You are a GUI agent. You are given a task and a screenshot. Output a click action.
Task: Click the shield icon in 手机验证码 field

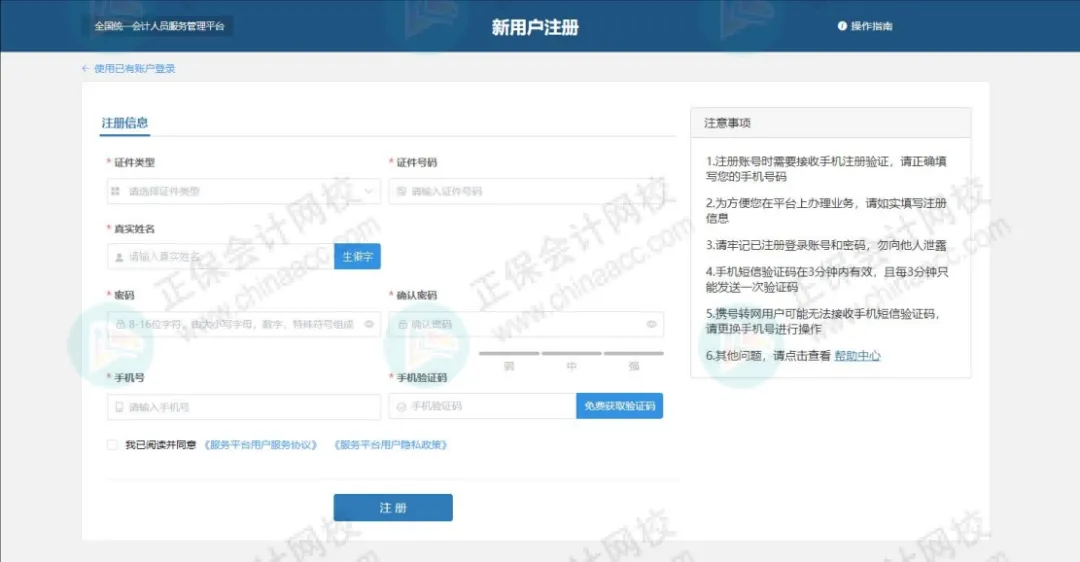coord(402,406)
